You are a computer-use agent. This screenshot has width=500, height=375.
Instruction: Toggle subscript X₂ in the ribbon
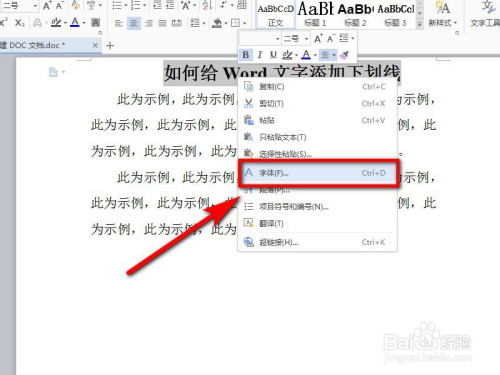click(x=19, y=23)
